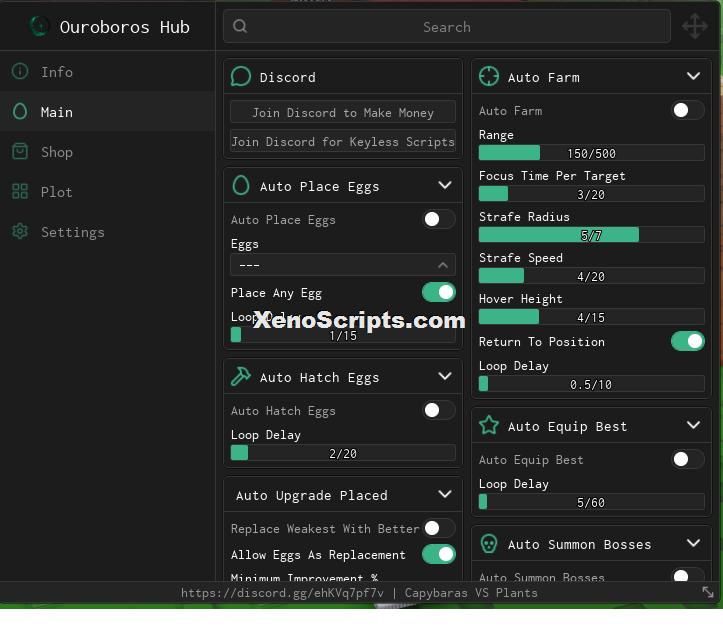The width and height of the screenshot is (723, 639).
Task: Open the Info tab
Action: click(x=107, y=71)
